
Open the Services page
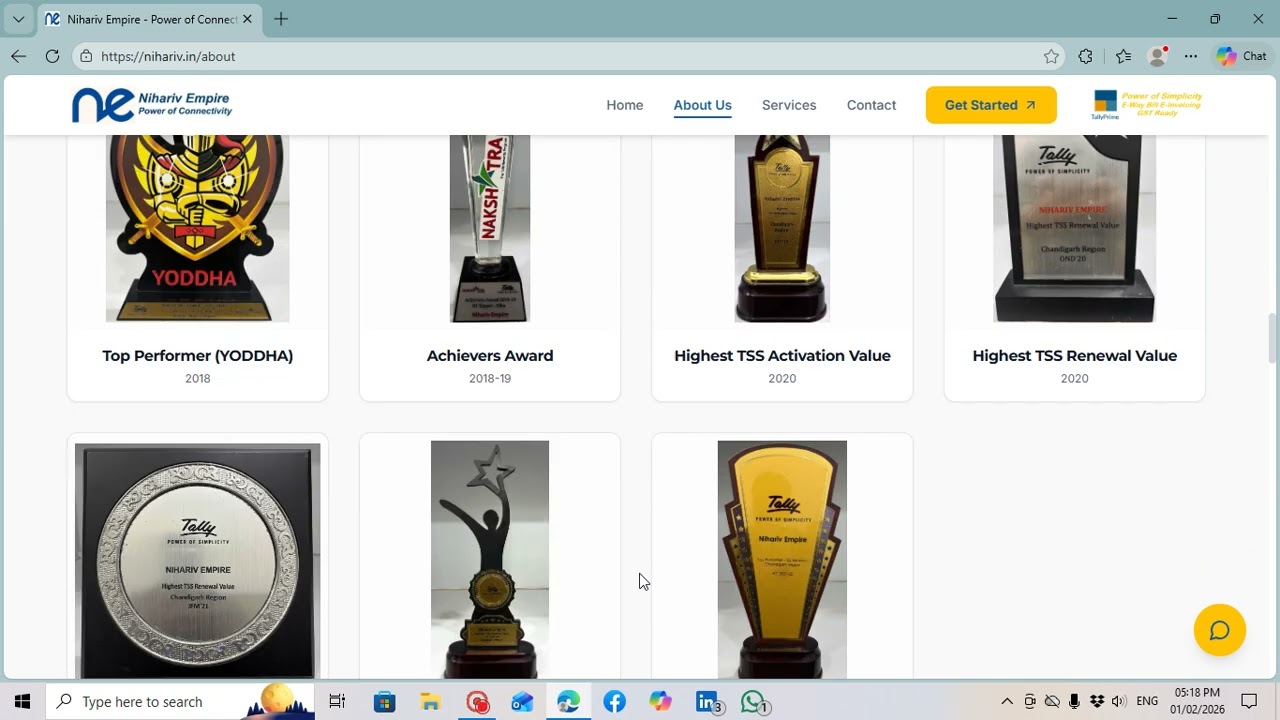[x=789, y=105]
